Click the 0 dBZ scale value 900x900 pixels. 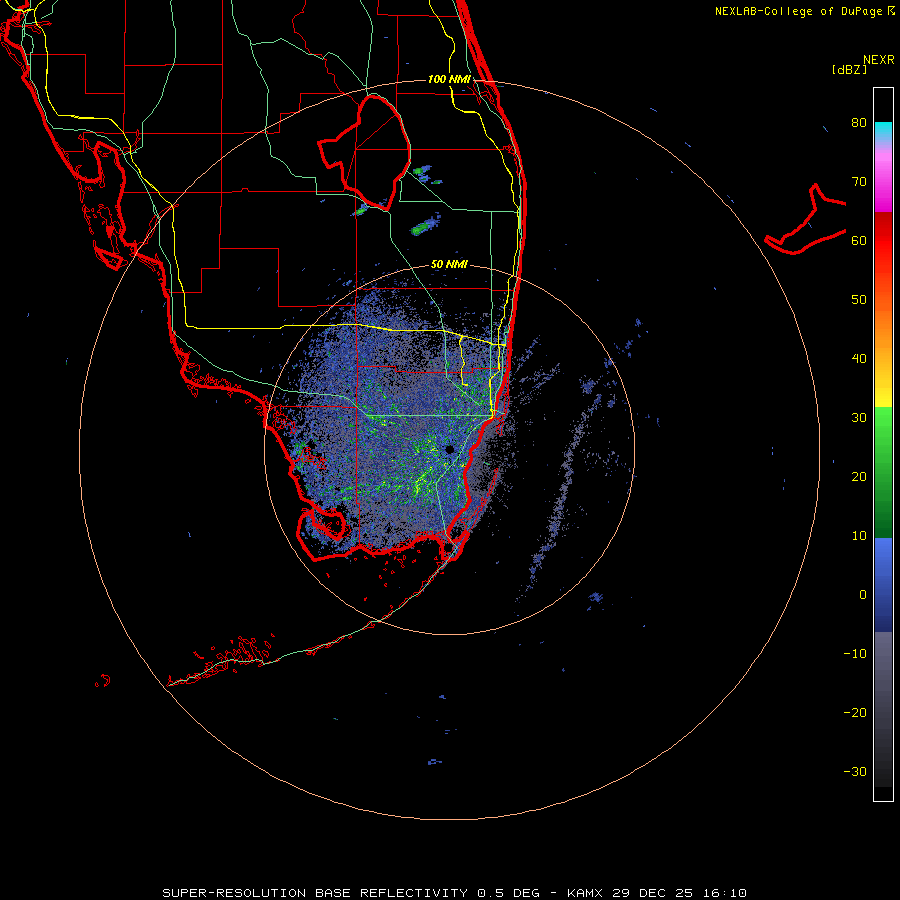tap(863, 595)
